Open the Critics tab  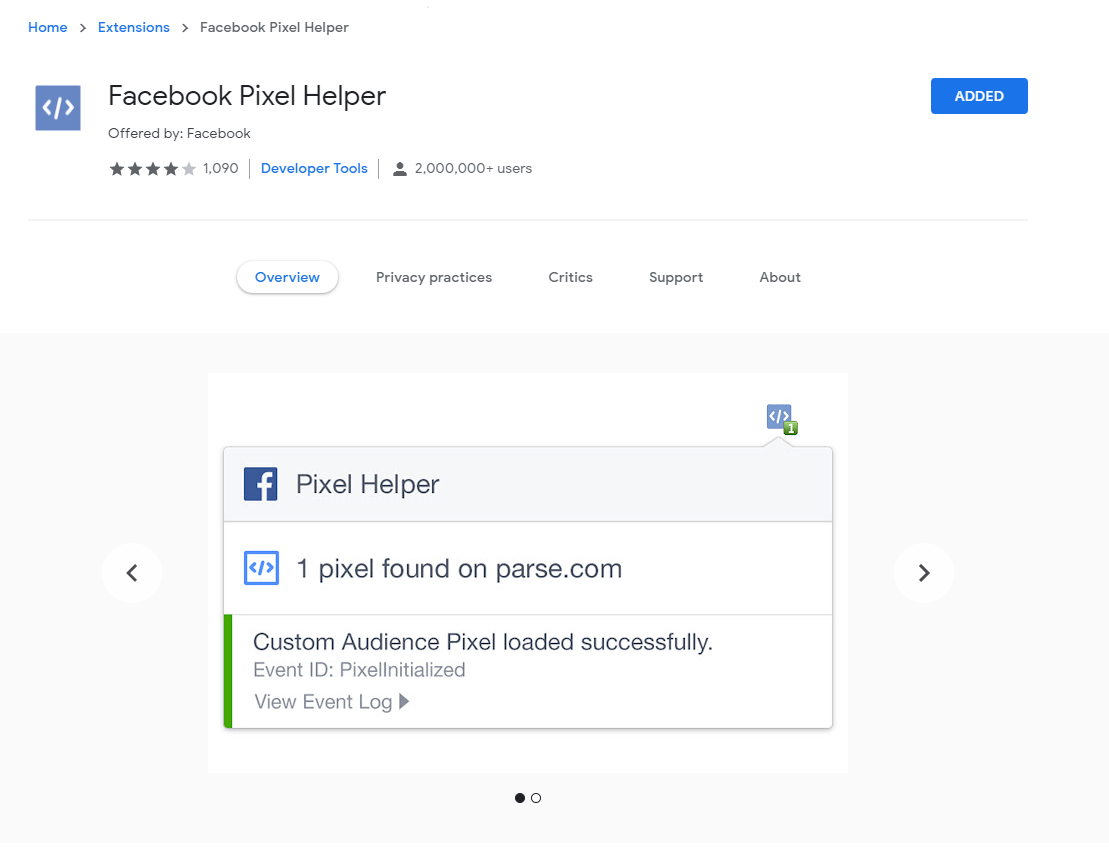[x=570, y=277]
